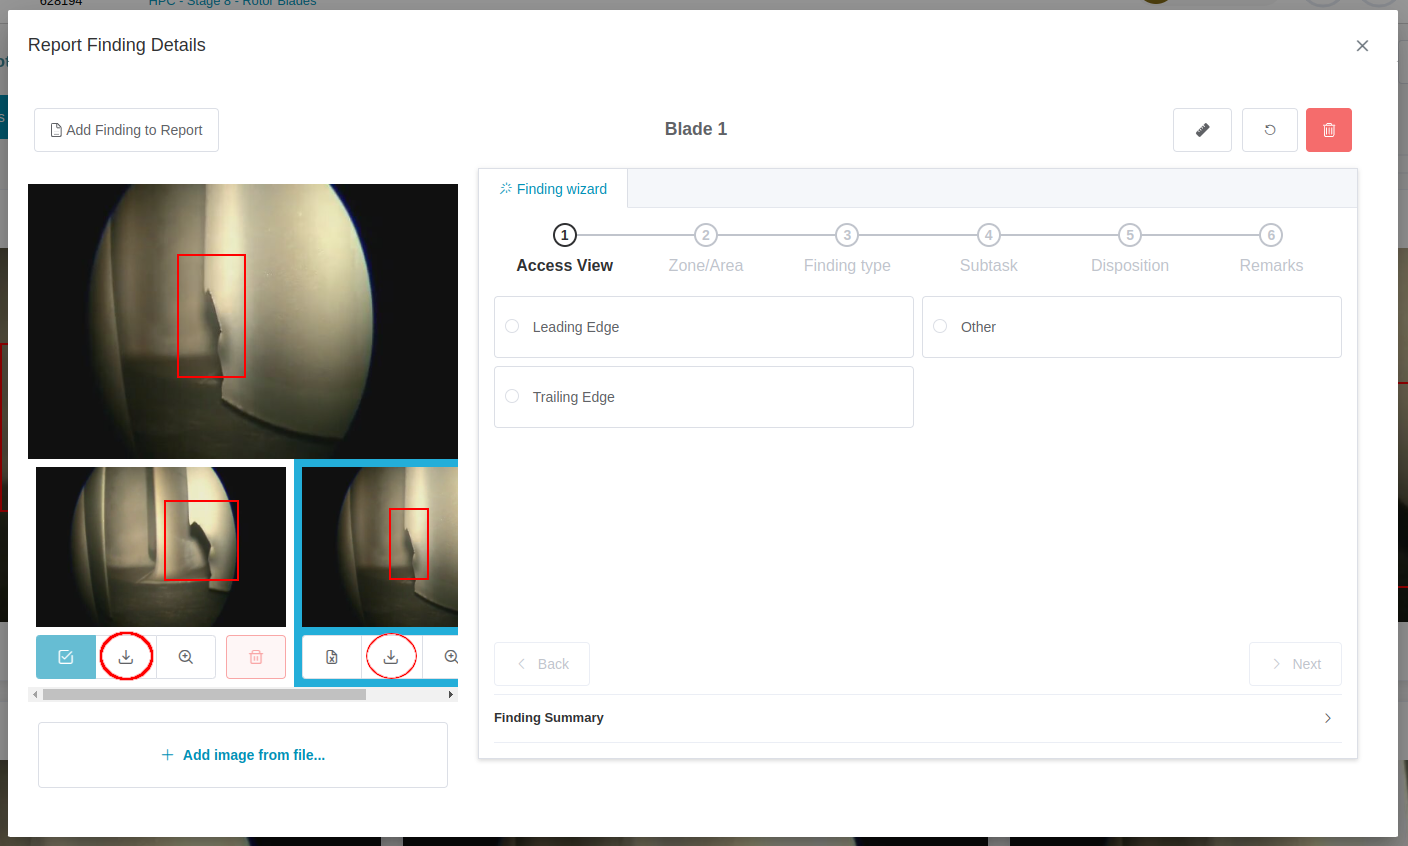Delete the Blade 1 finding with red trash button
Viewport: 1408px width, 846px height.
click(x=1329, y=130)
